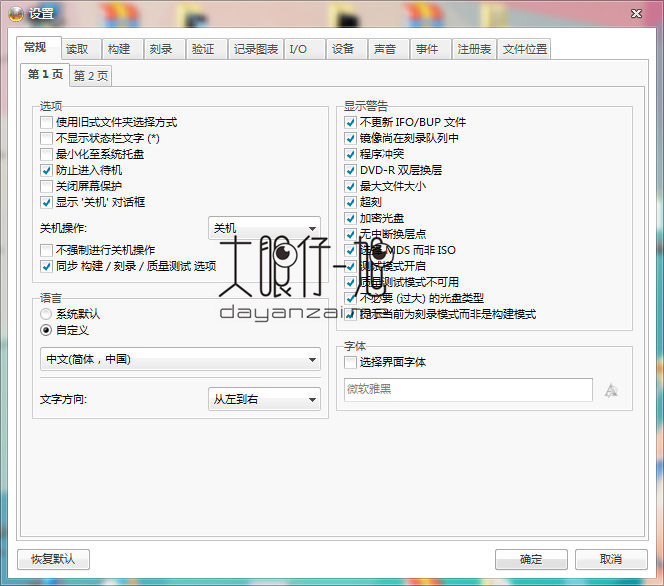Open the 事件 tab

(x=431, y=49)
